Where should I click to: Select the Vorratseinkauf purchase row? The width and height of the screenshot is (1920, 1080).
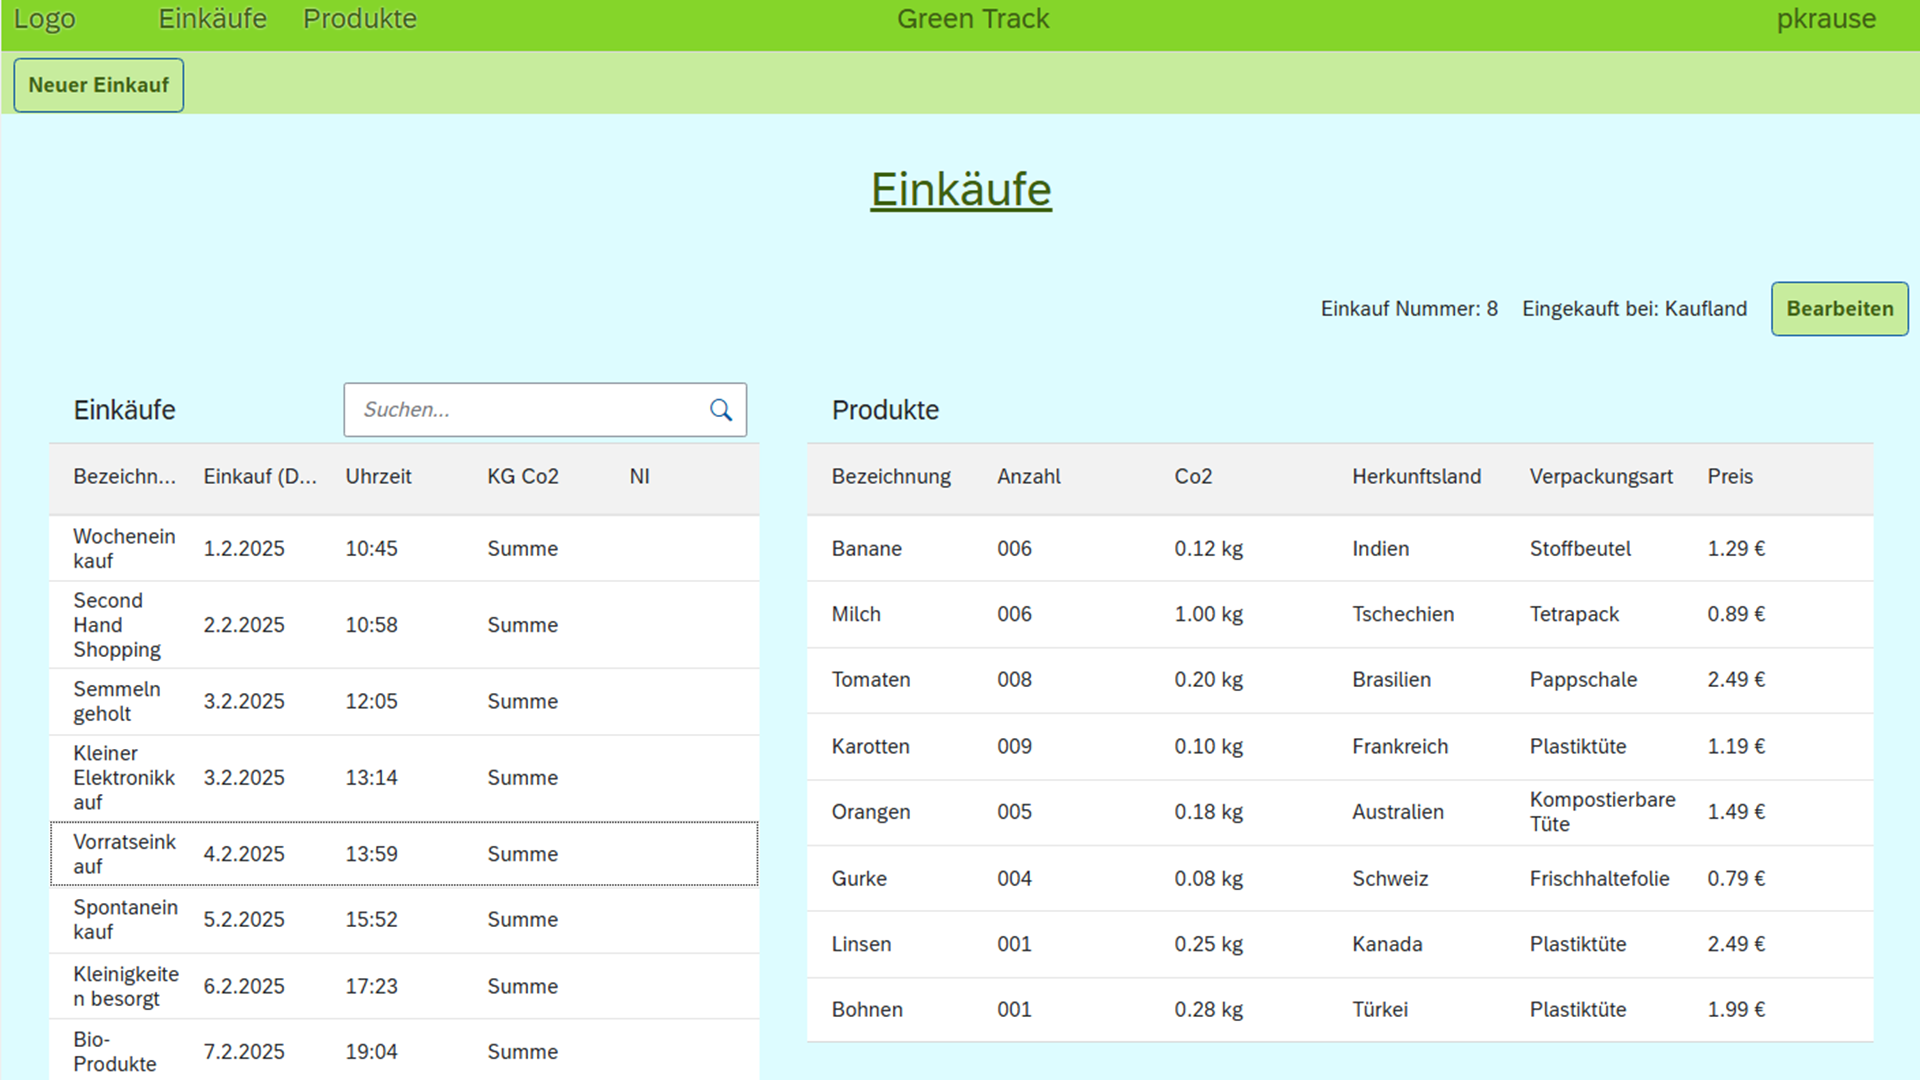[403, 854]
